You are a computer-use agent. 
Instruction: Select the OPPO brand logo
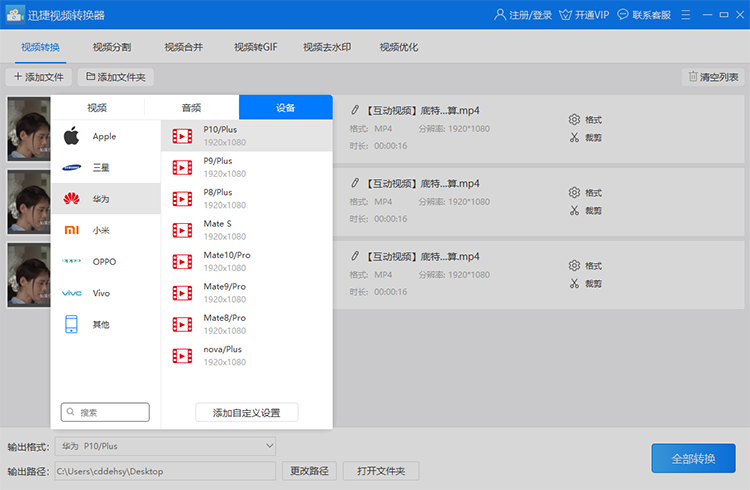[x=71, y=261]
